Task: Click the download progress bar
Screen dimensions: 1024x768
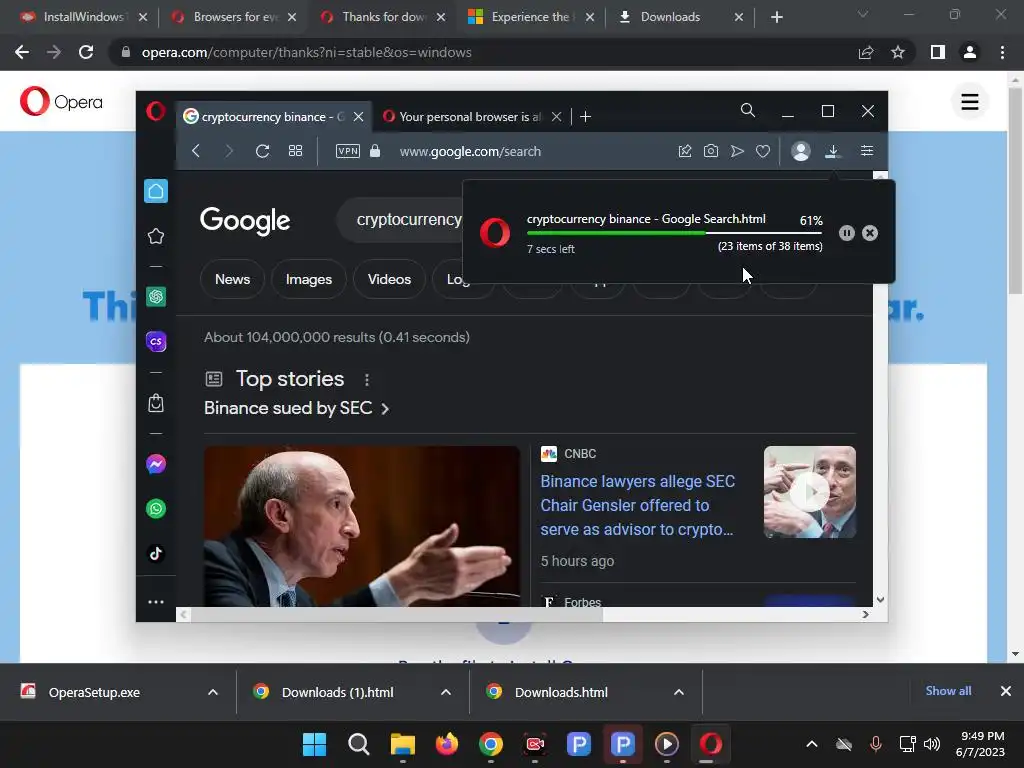Action: click(x=675, y=233)
